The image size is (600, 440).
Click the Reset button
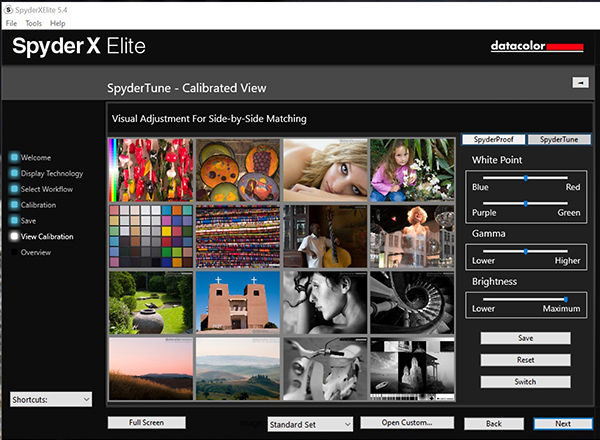point(525,360)
